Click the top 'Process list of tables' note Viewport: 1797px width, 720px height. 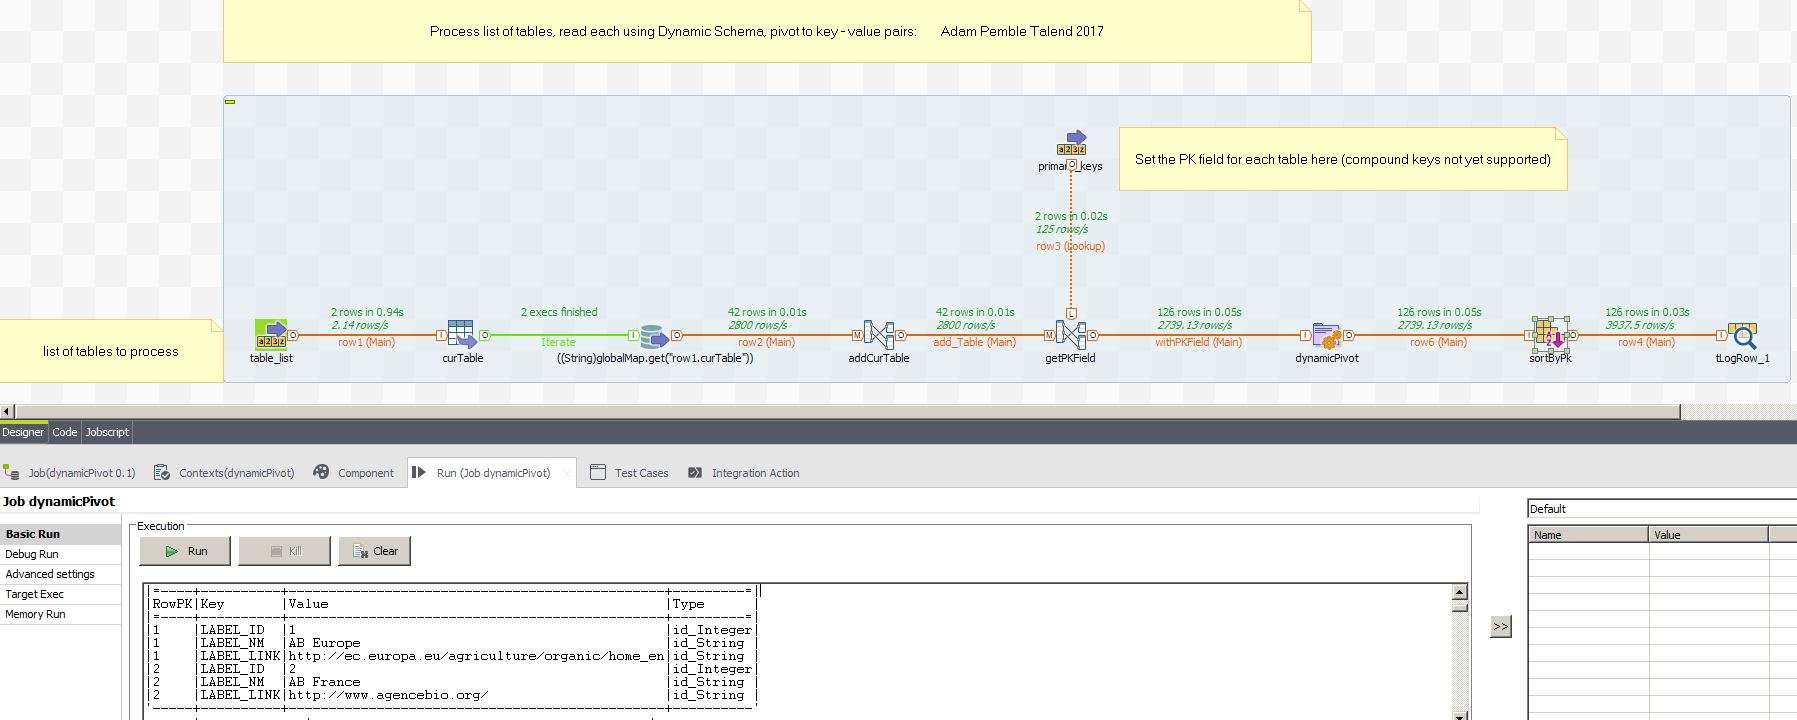[x=767, y=31]
